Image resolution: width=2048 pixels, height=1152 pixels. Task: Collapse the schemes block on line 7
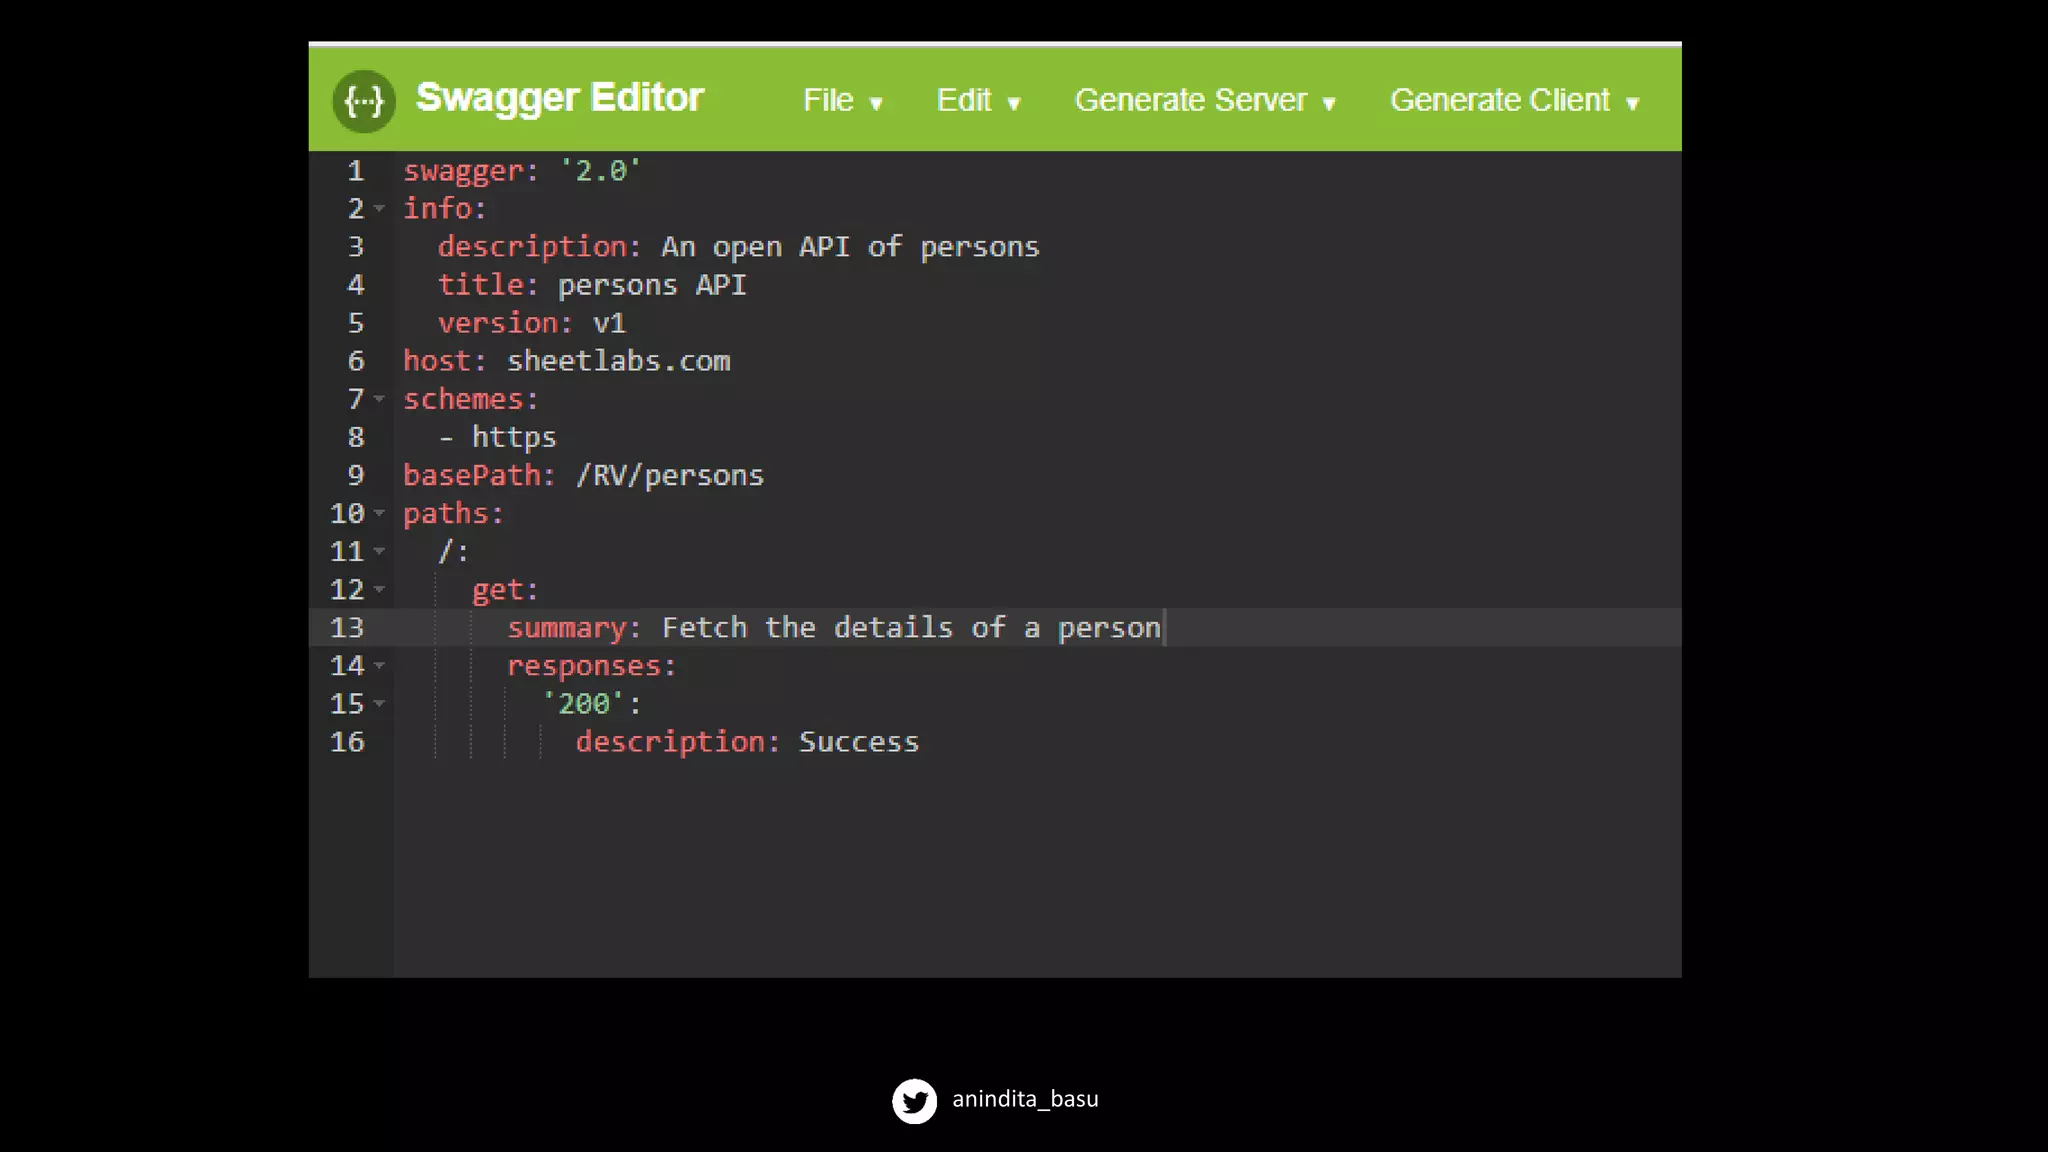[x=380, y=399]
